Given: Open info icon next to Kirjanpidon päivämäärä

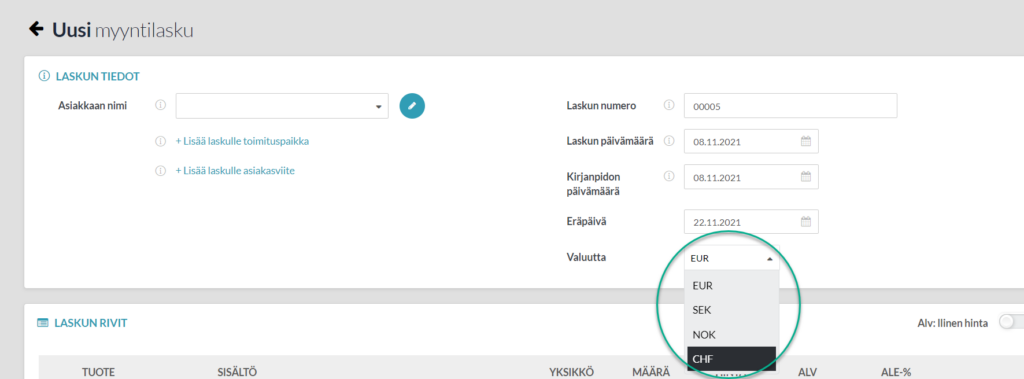Looking at the screenshot, I should point(669,176).
